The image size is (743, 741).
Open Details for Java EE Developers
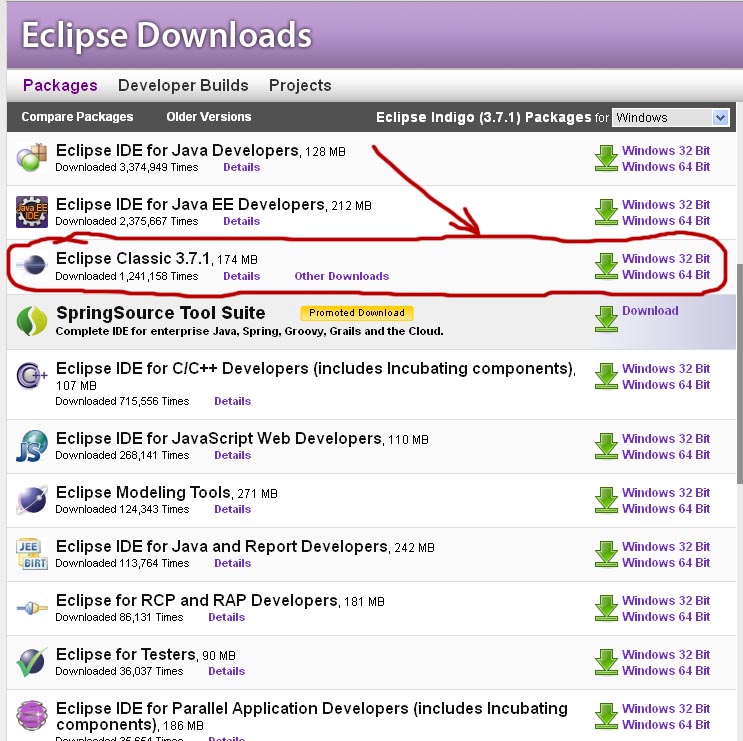(242, 221)
